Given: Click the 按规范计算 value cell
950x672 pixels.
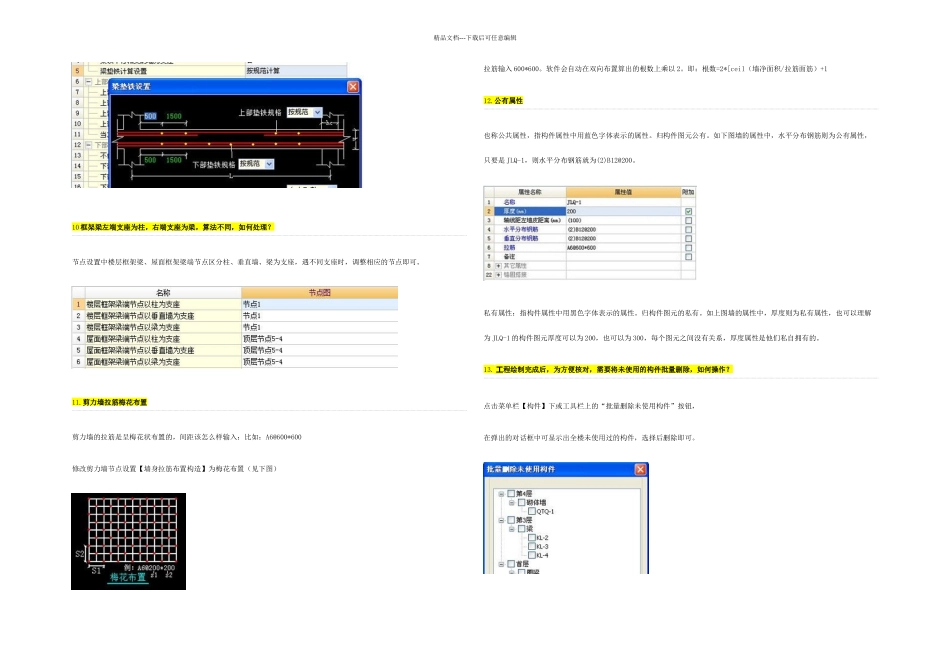Looking at the screenshot, I should tap(296, 71).
